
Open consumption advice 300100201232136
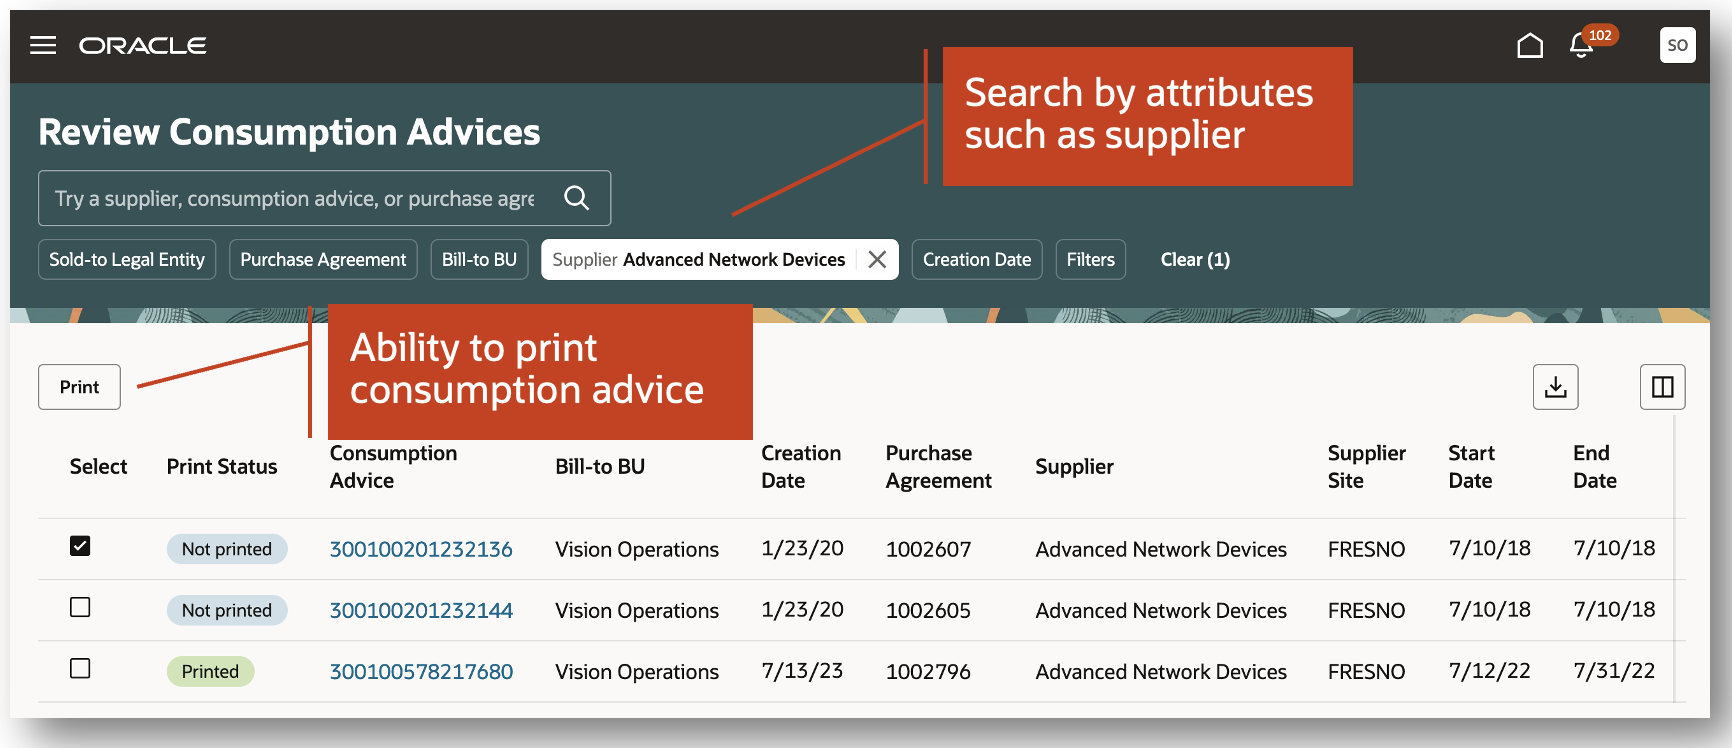click(x=421, y=549)
